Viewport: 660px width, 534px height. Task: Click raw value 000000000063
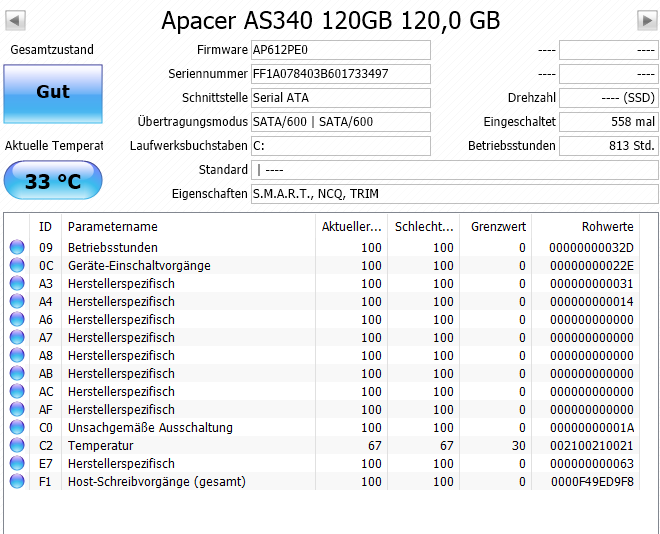point(591,464)
